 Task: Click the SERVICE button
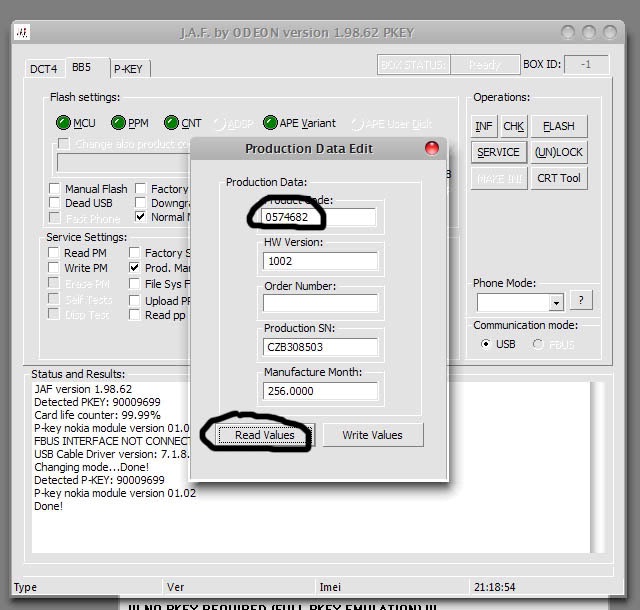click(499, 152)
